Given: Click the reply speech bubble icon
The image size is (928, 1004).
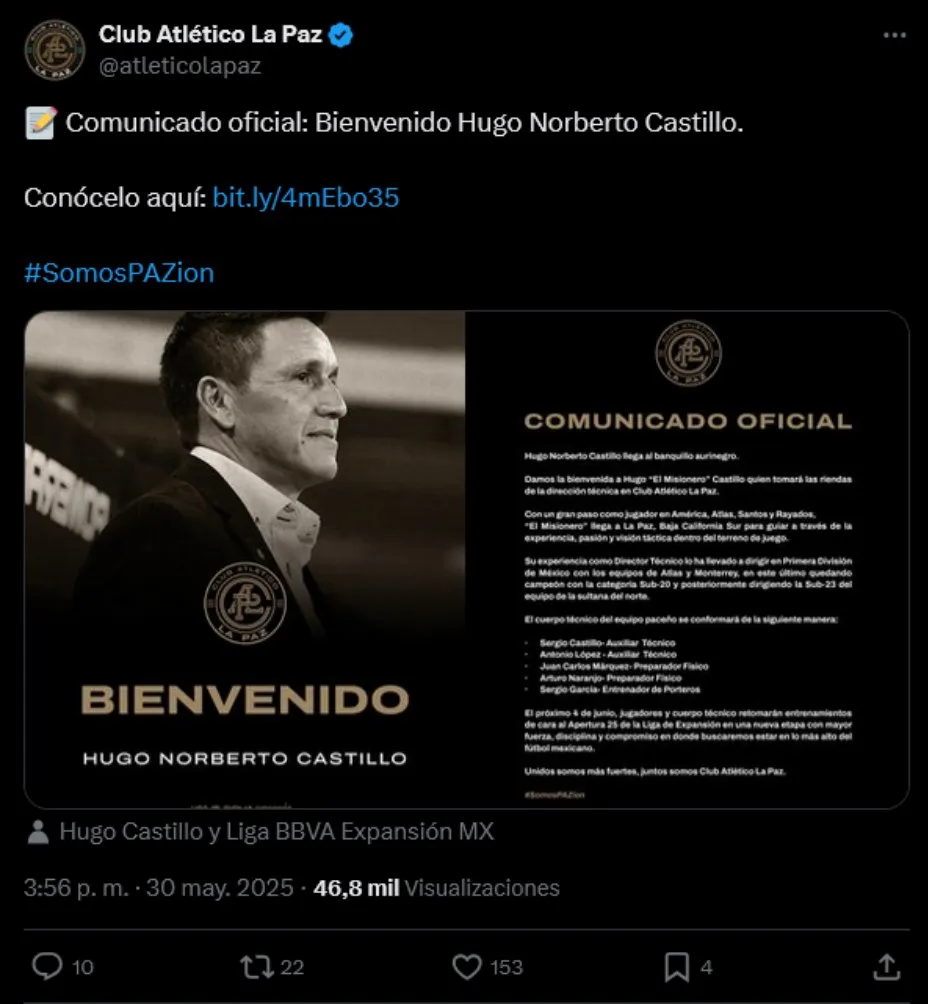Looking at the screenshot, I should point(48,966).
